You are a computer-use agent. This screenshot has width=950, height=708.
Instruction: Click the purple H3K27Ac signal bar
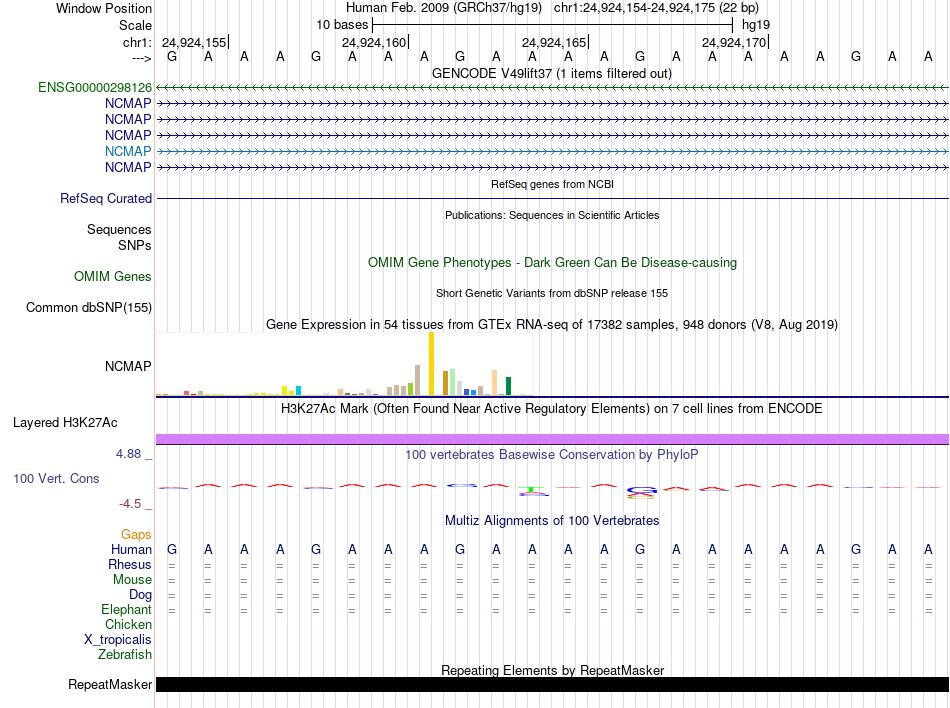tap(552, 439)
